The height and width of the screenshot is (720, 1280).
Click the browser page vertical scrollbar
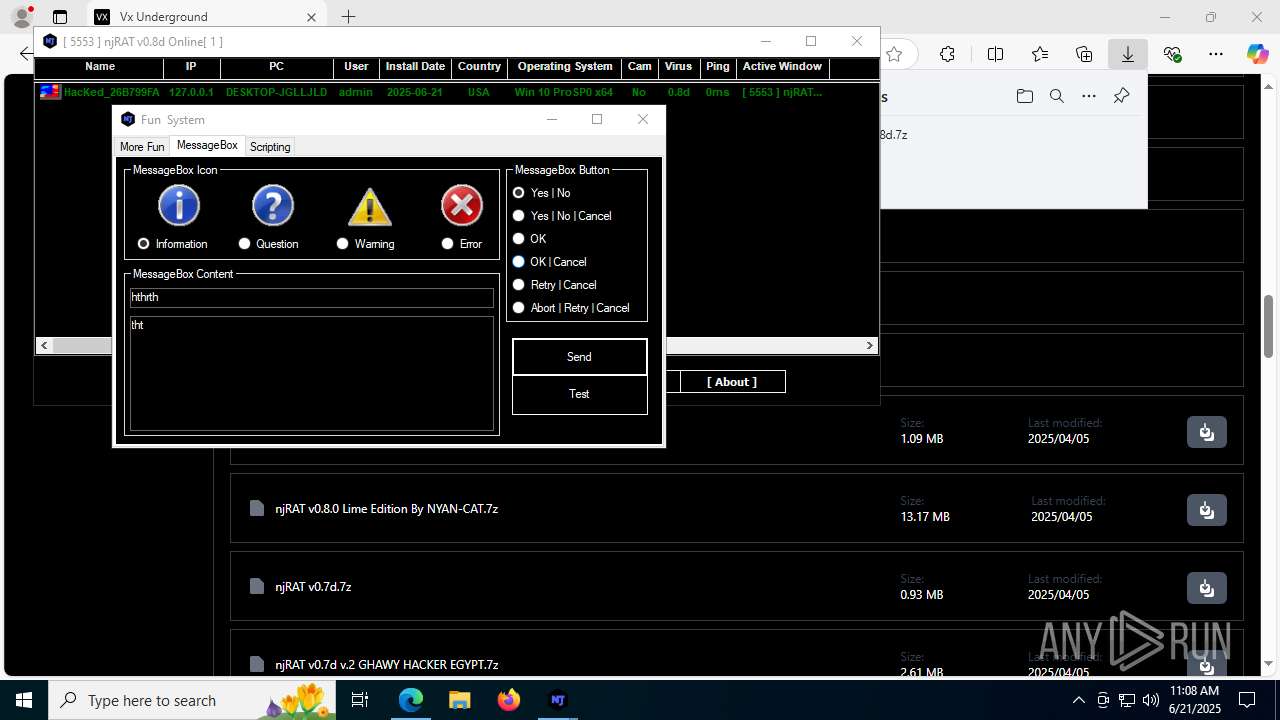(x=1269, y=327)
